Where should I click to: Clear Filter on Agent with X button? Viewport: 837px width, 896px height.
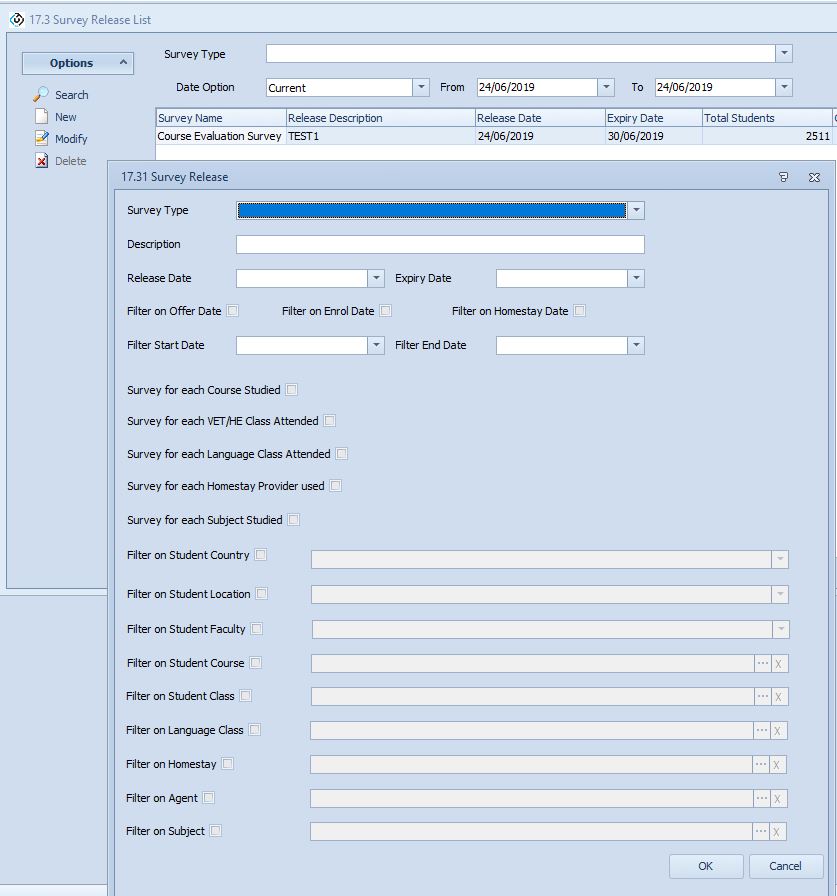(779, 798)
